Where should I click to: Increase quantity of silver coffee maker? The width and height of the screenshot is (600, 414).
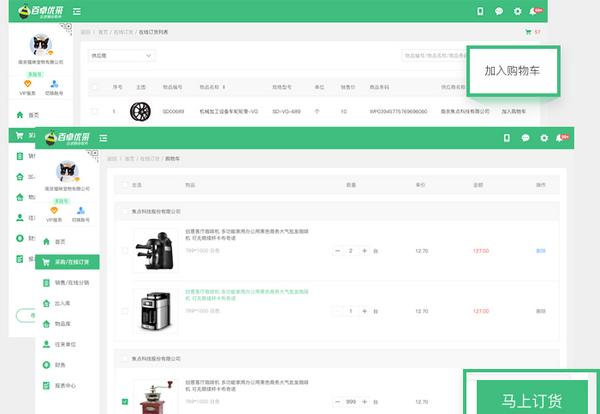pos(364,311)
